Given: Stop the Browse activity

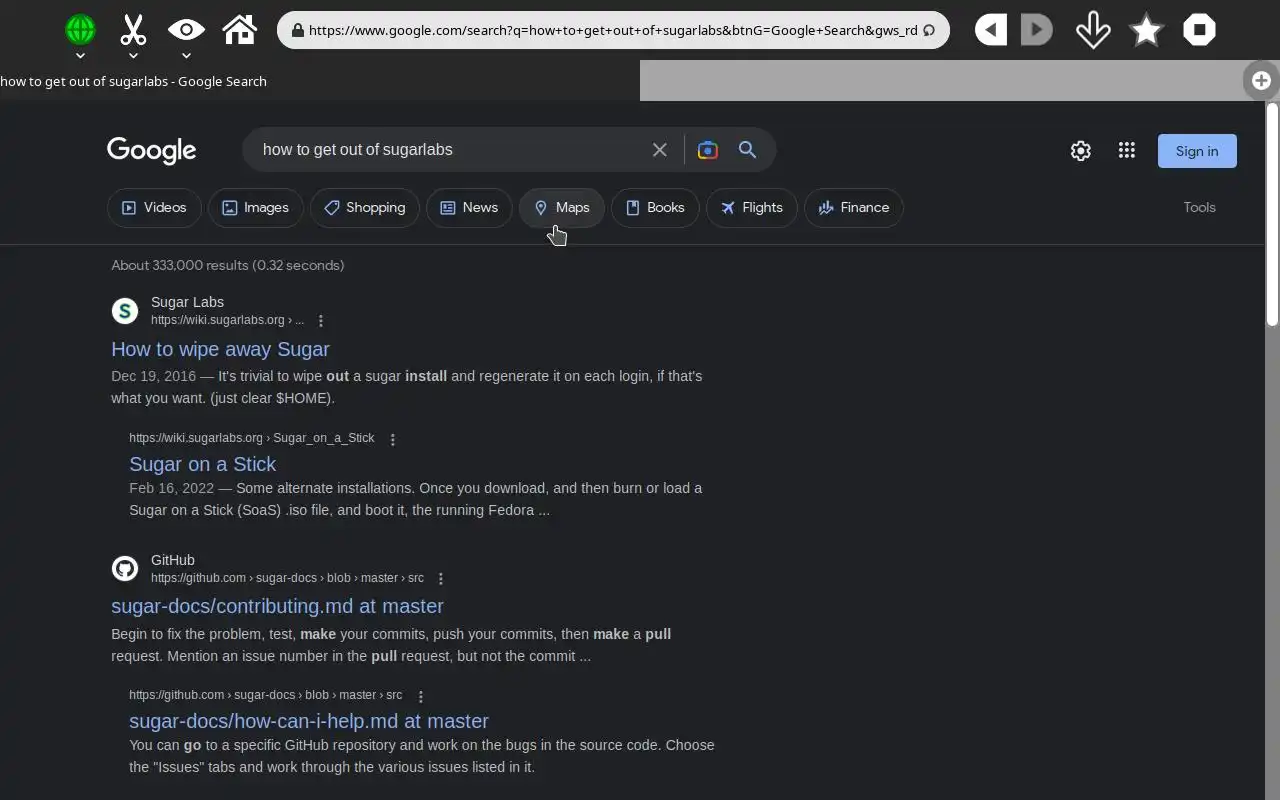Looking at the screenshot, I should tap(1199, 30).
